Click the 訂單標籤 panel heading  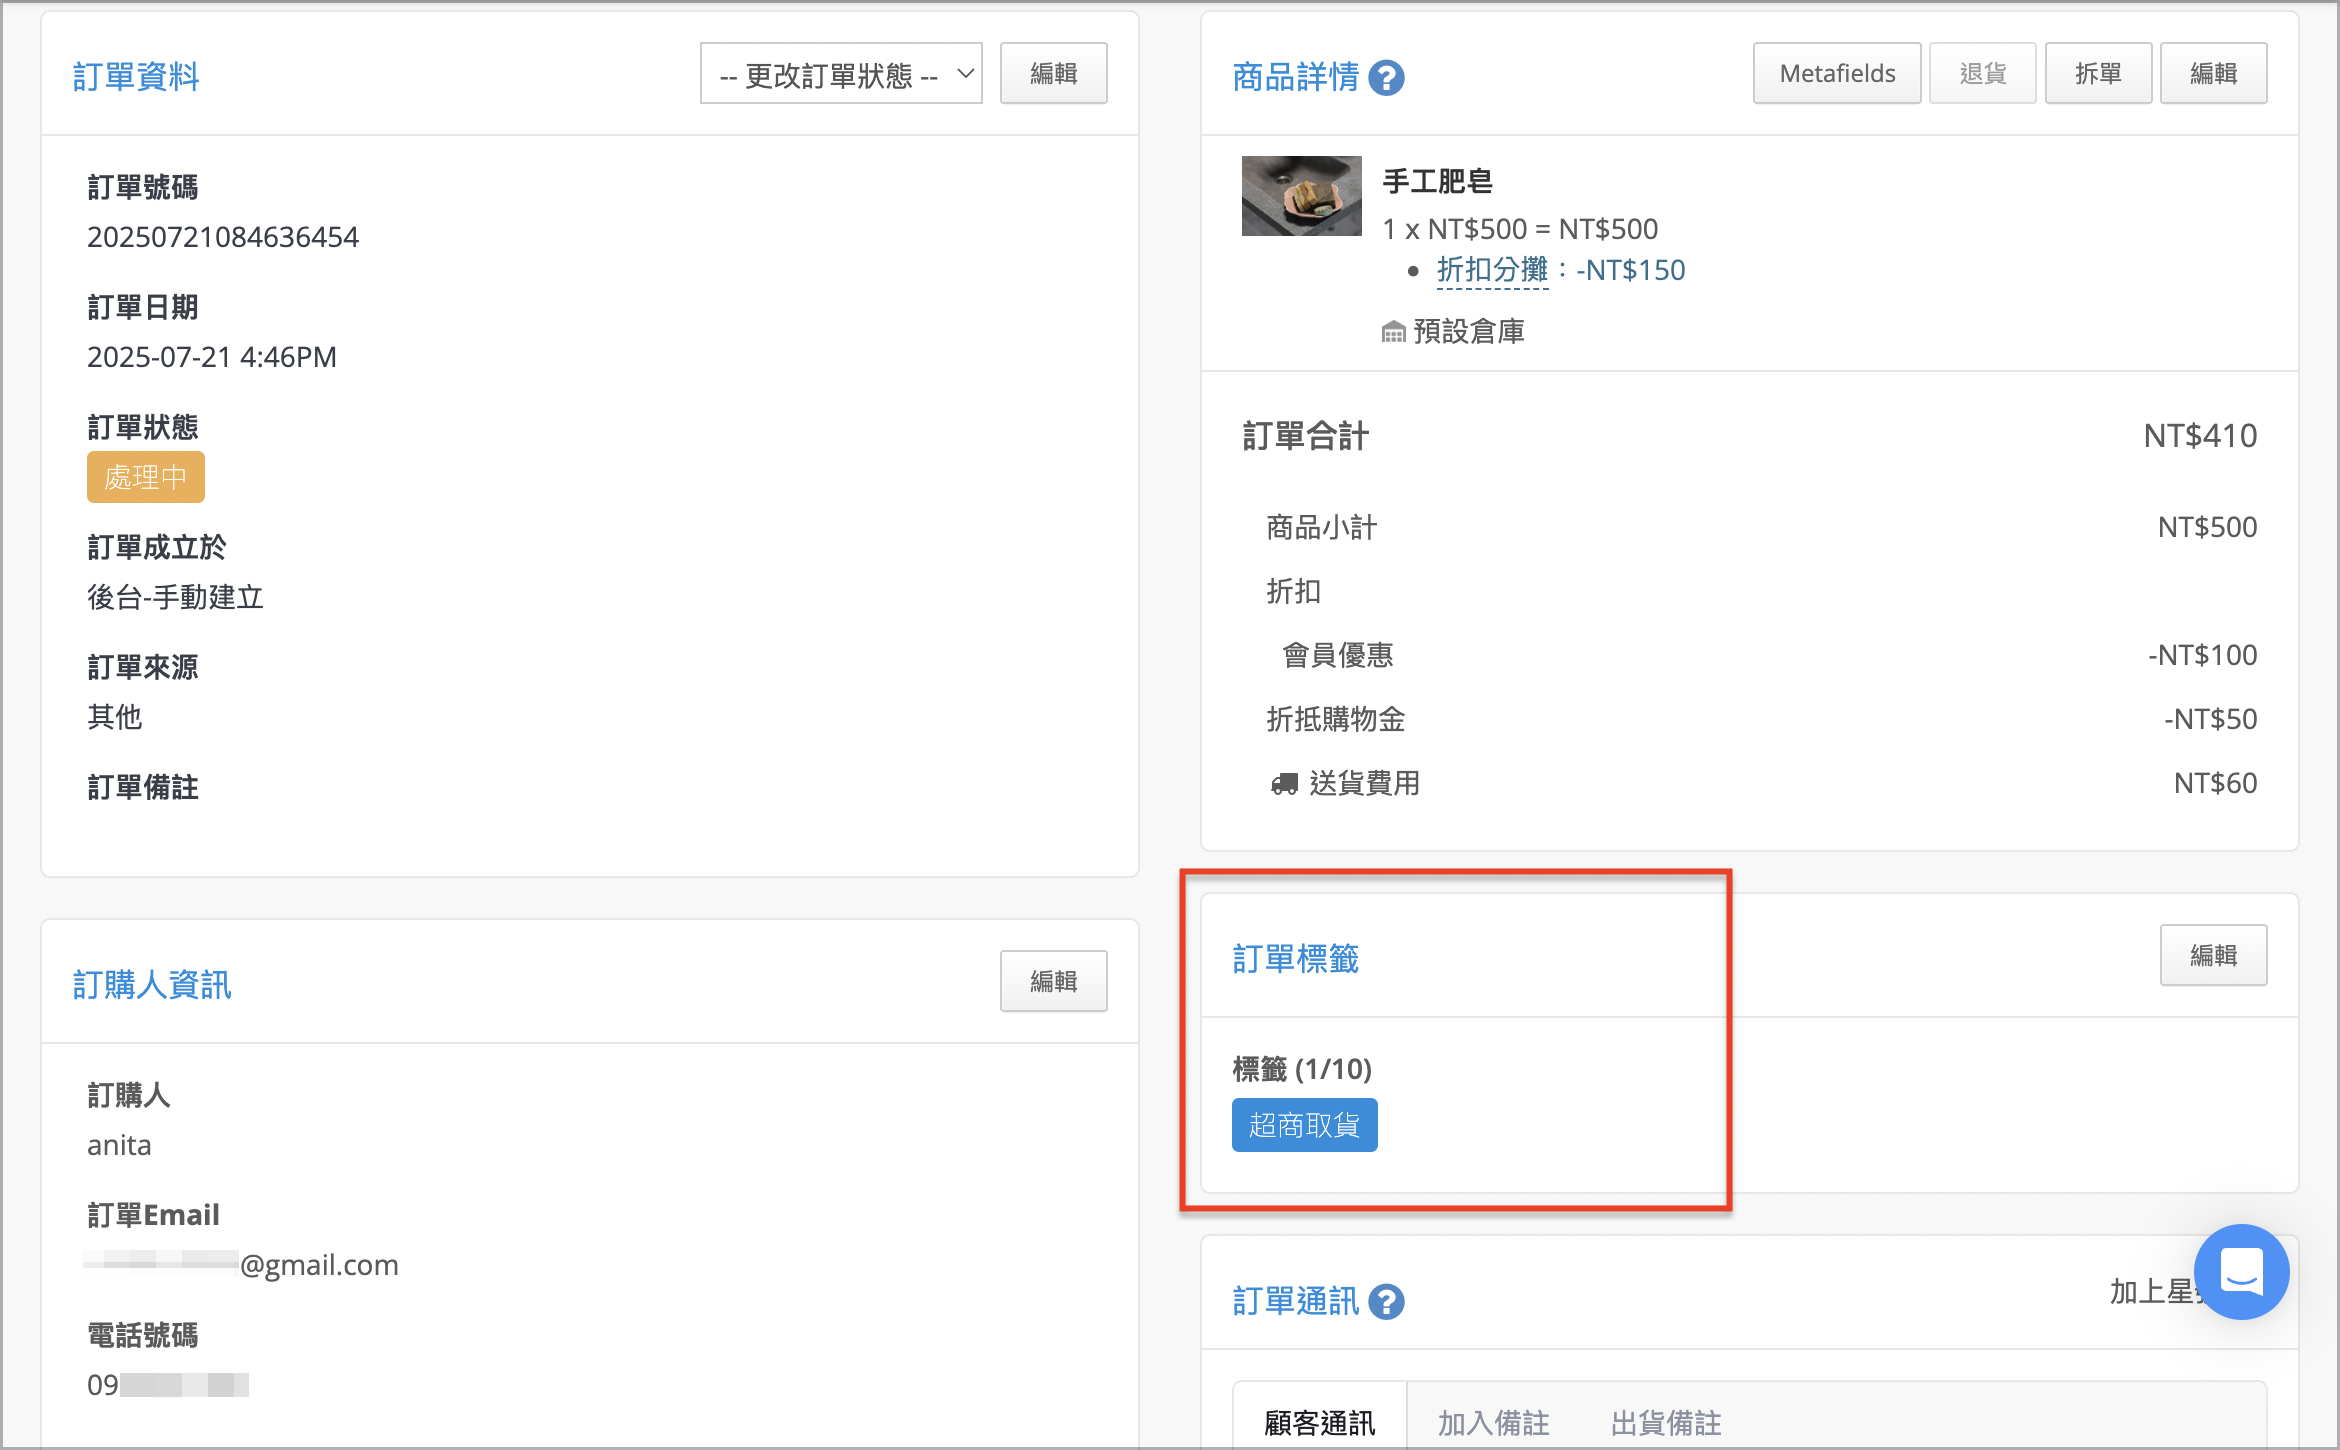(1296, 959)
